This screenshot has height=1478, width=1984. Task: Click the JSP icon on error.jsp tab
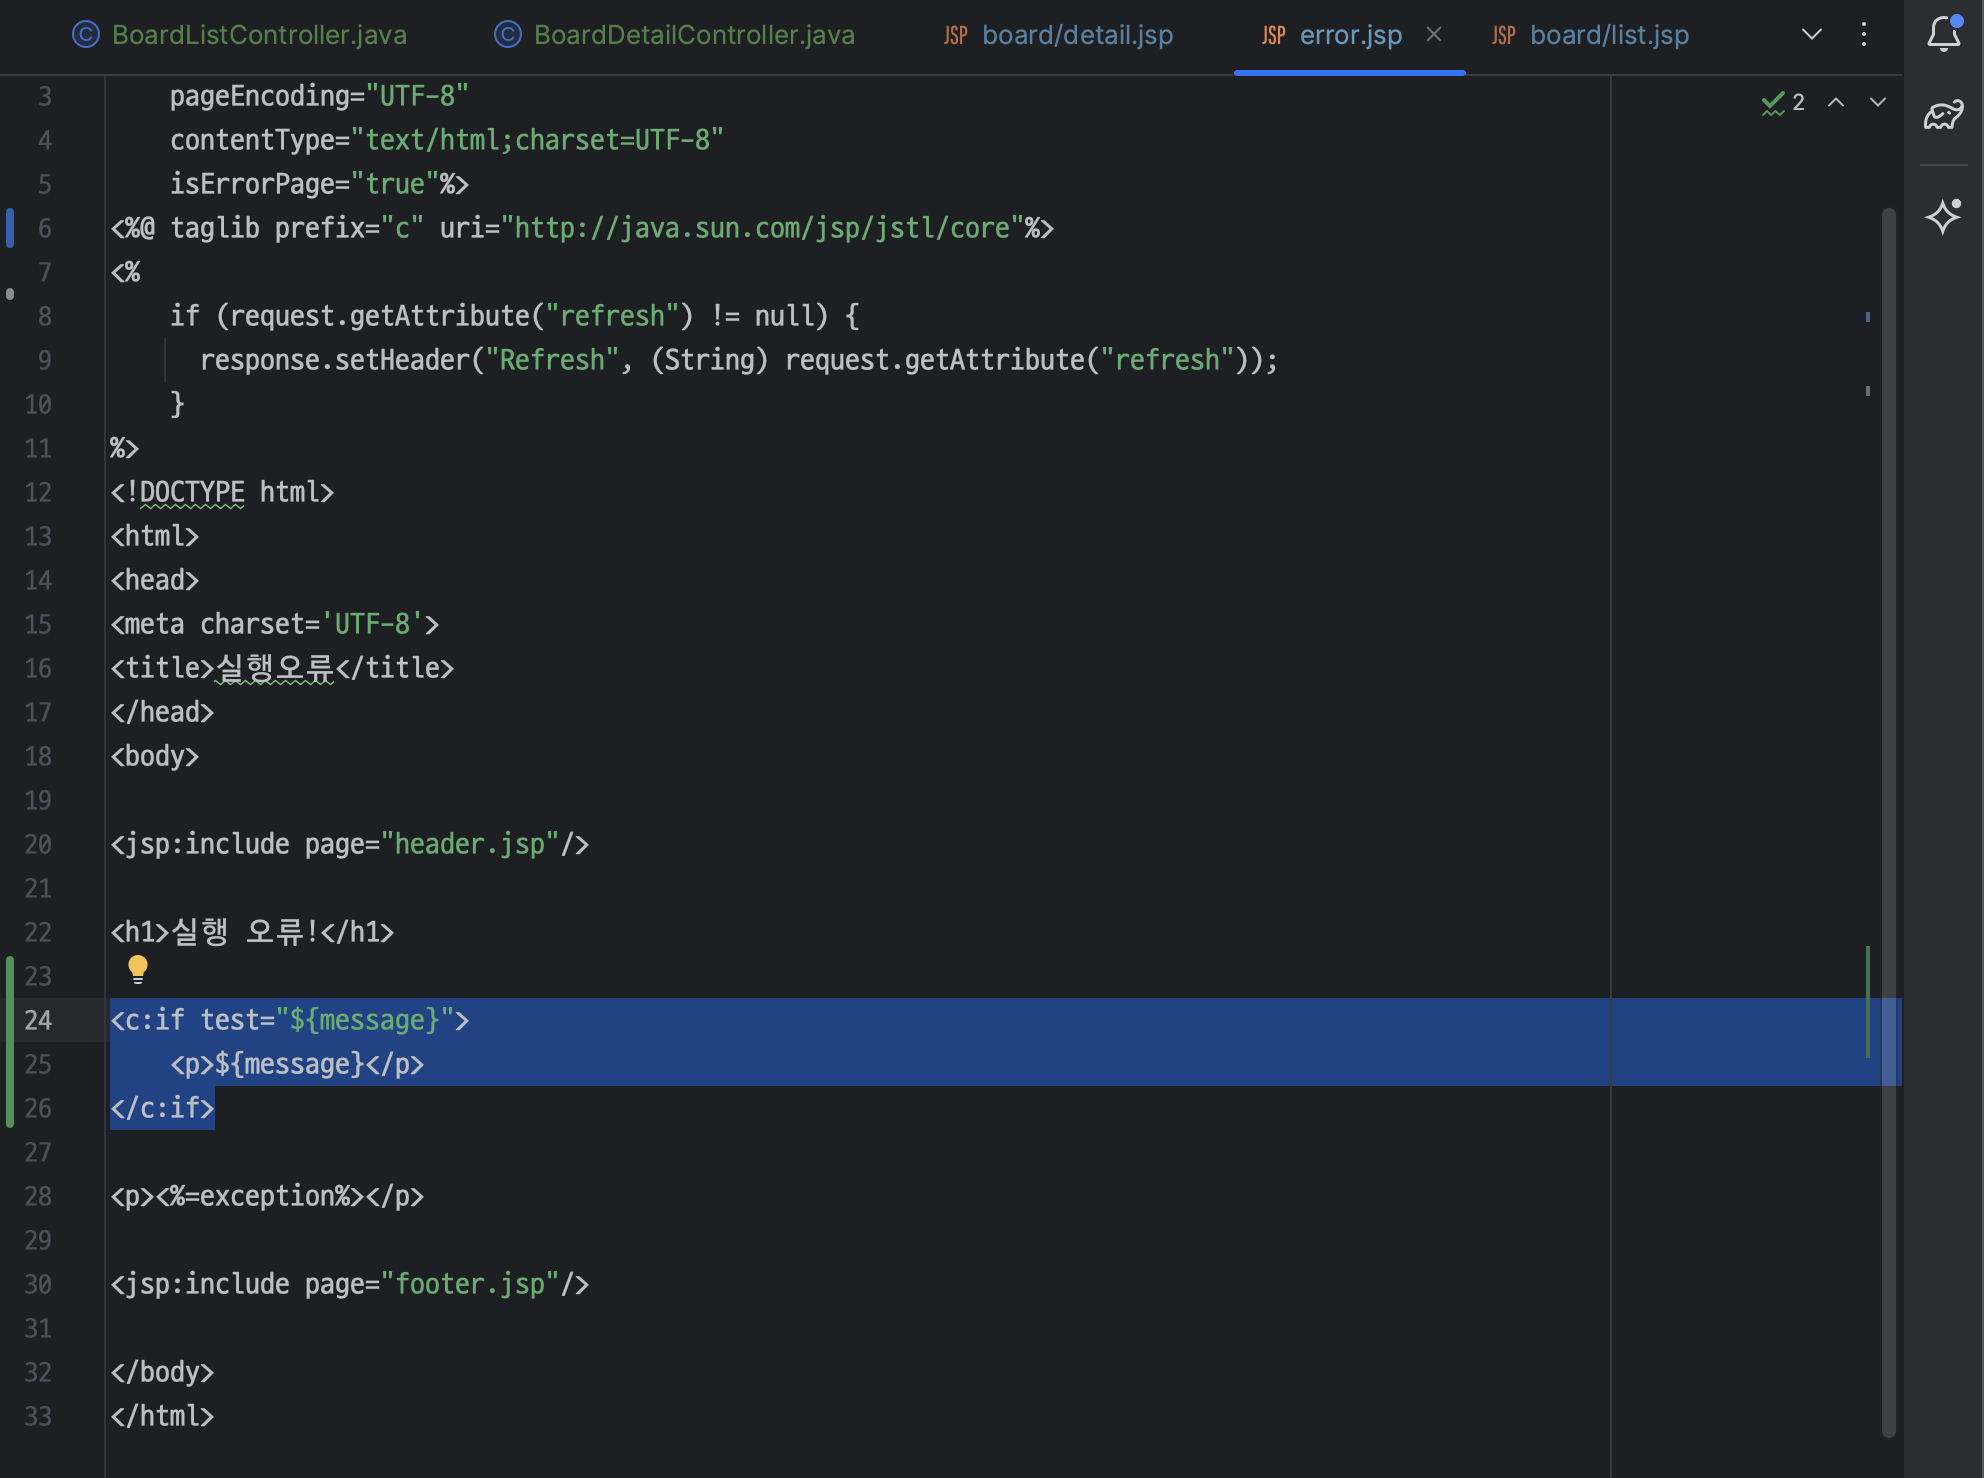(x=1273, y=36)
